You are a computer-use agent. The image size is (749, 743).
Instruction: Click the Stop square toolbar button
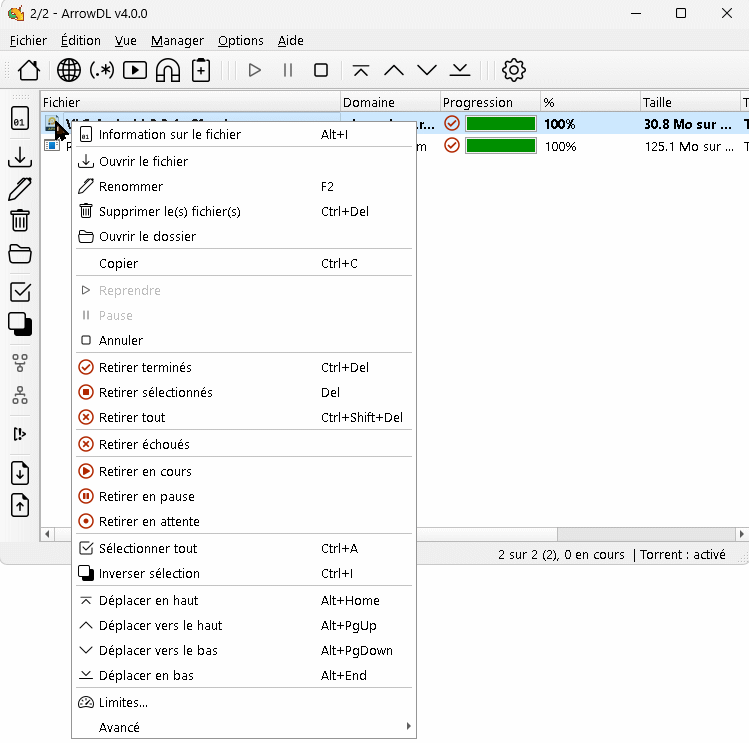321,70
